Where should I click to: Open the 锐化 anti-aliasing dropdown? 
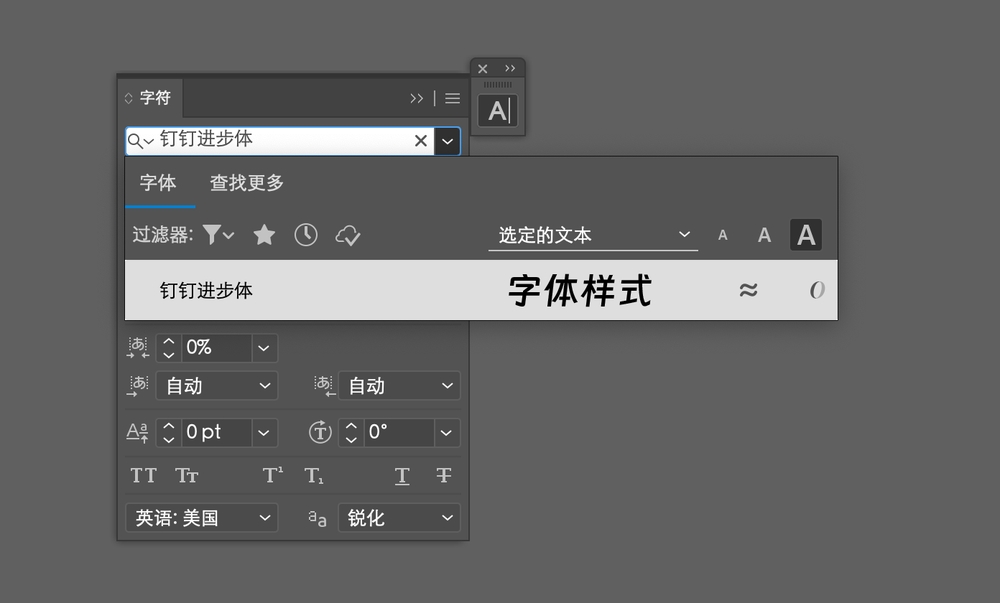[398, 518]
